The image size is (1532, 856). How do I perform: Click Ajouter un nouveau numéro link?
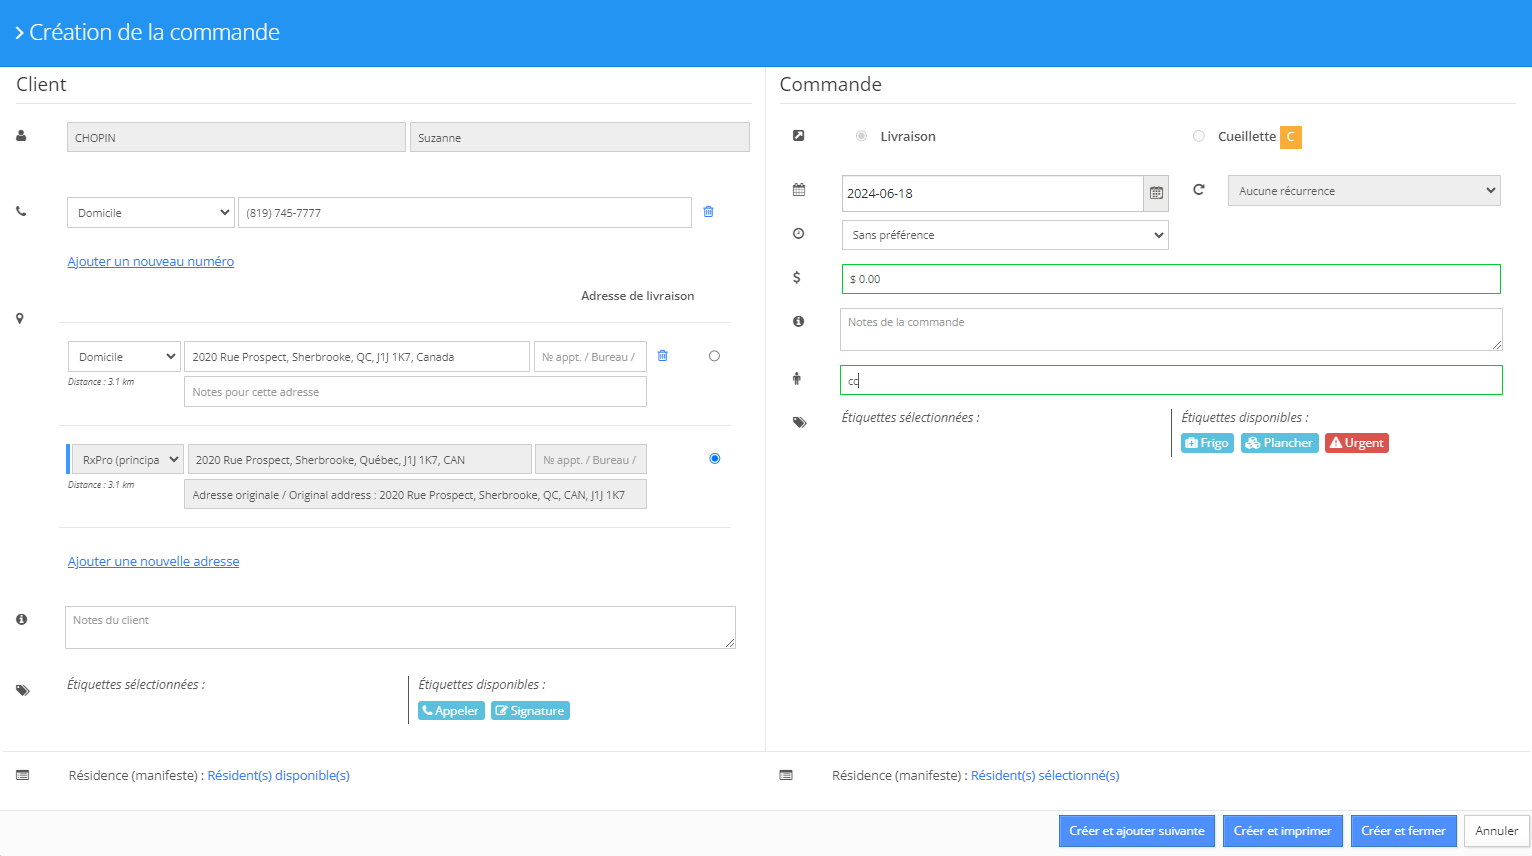[151, 261]
